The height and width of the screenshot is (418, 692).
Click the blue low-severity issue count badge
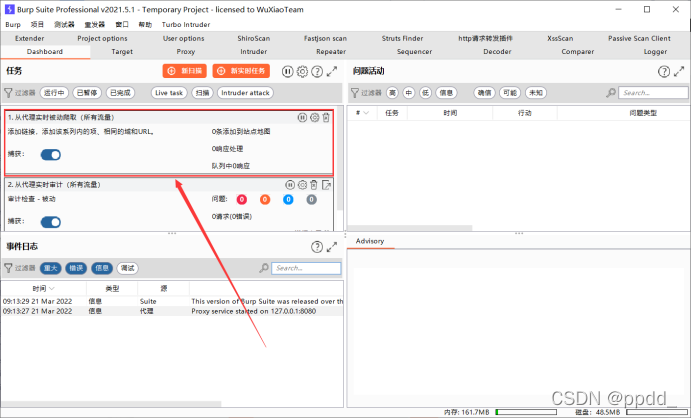[288, 200]
